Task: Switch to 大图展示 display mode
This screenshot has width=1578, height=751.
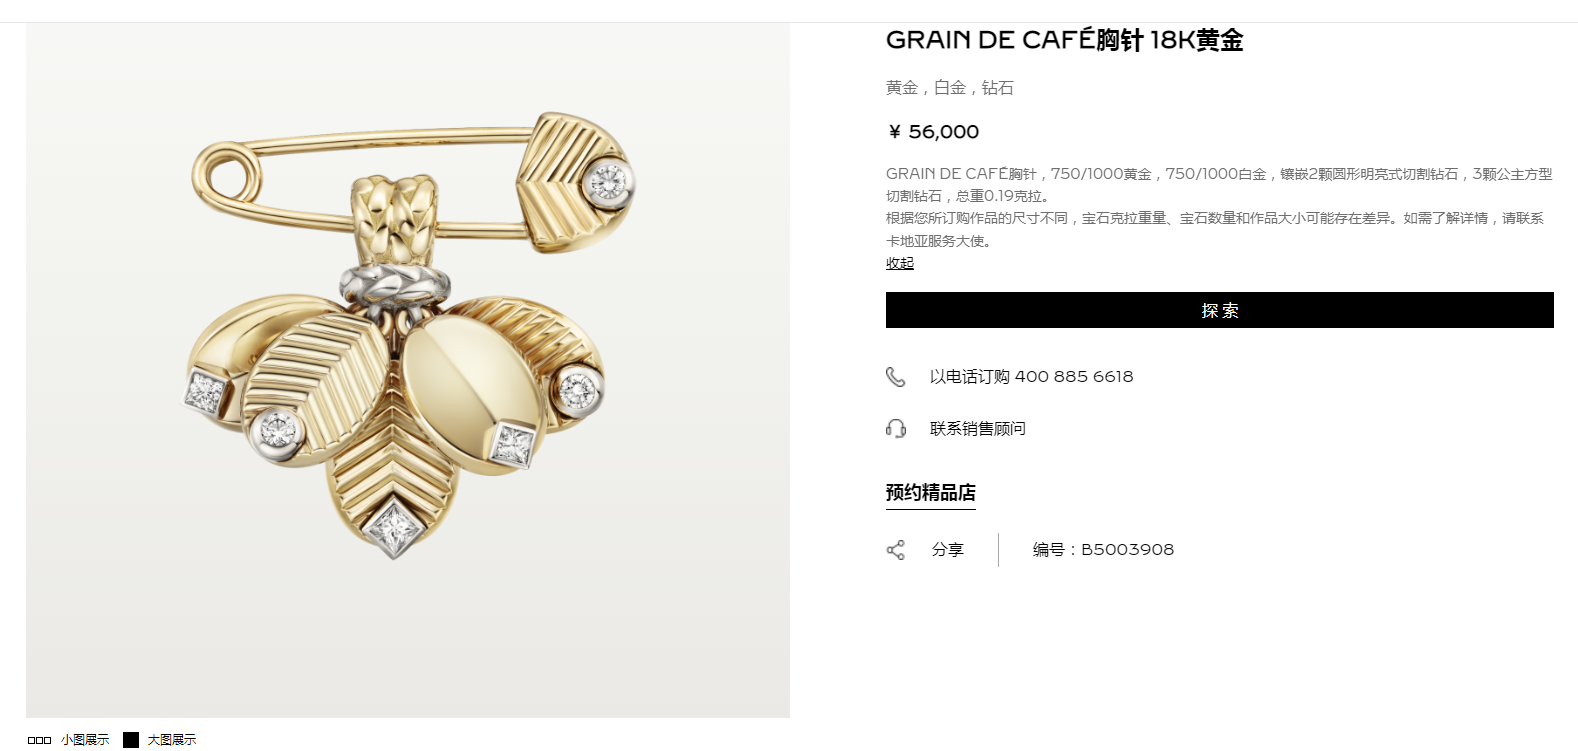Action: [x=172, y=740]
